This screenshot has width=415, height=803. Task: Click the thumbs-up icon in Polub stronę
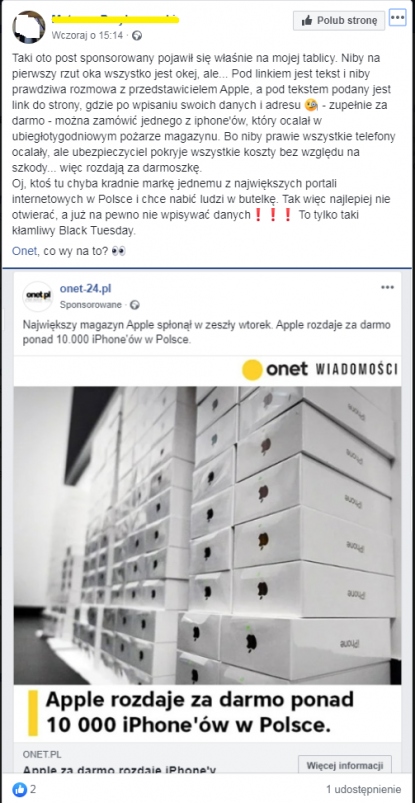[x=307, y=20]
